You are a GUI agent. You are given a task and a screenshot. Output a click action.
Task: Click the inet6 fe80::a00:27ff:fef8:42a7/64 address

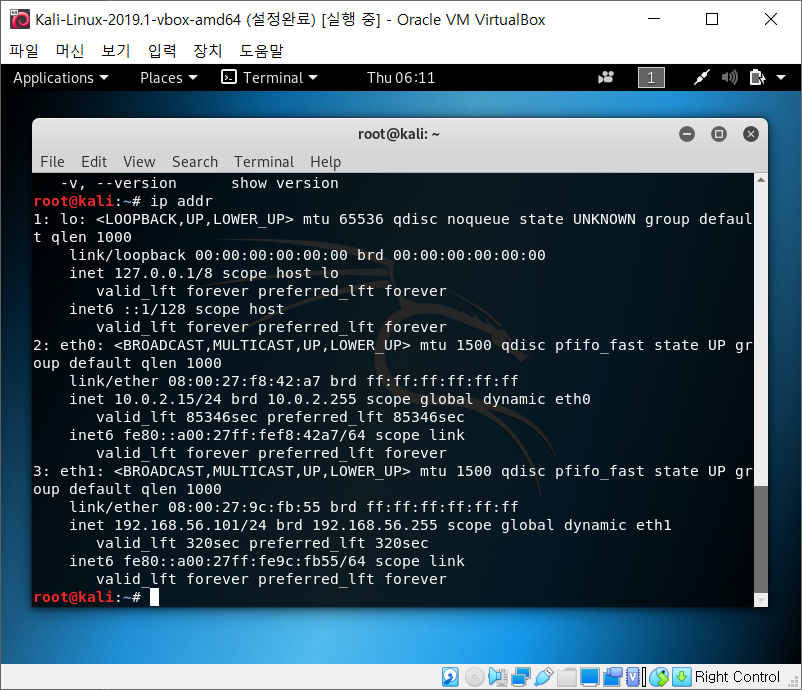pos(244,435)
